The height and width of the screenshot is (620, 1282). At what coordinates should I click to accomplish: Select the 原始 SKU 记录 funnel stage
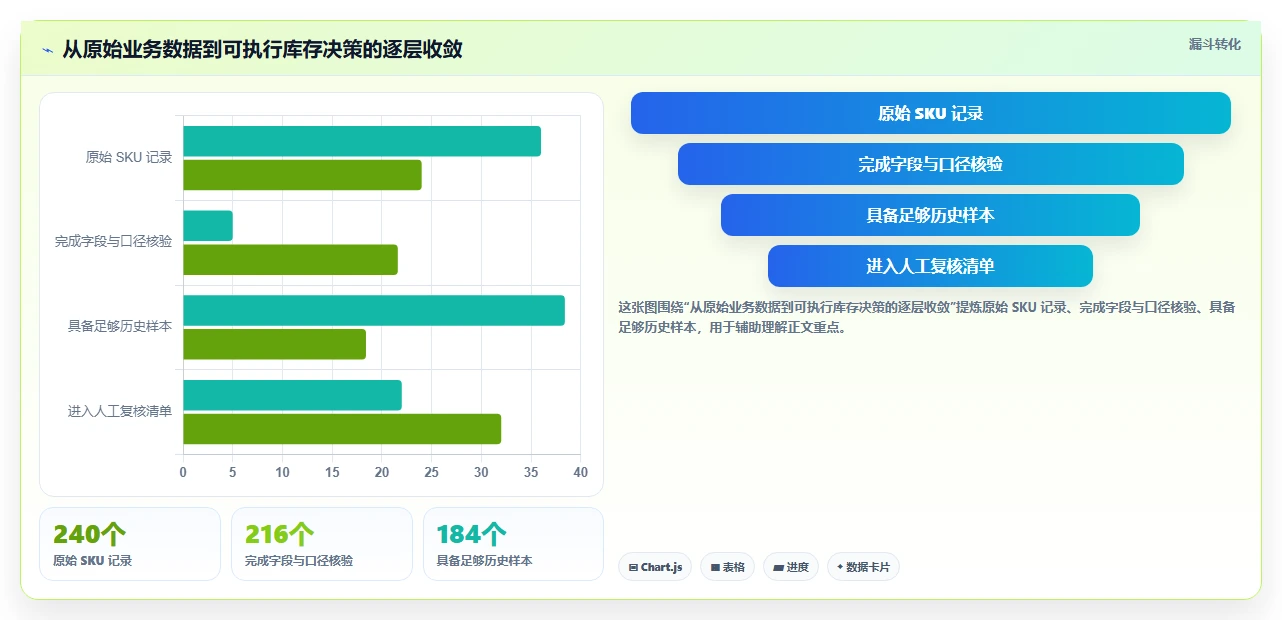point(931,113)
